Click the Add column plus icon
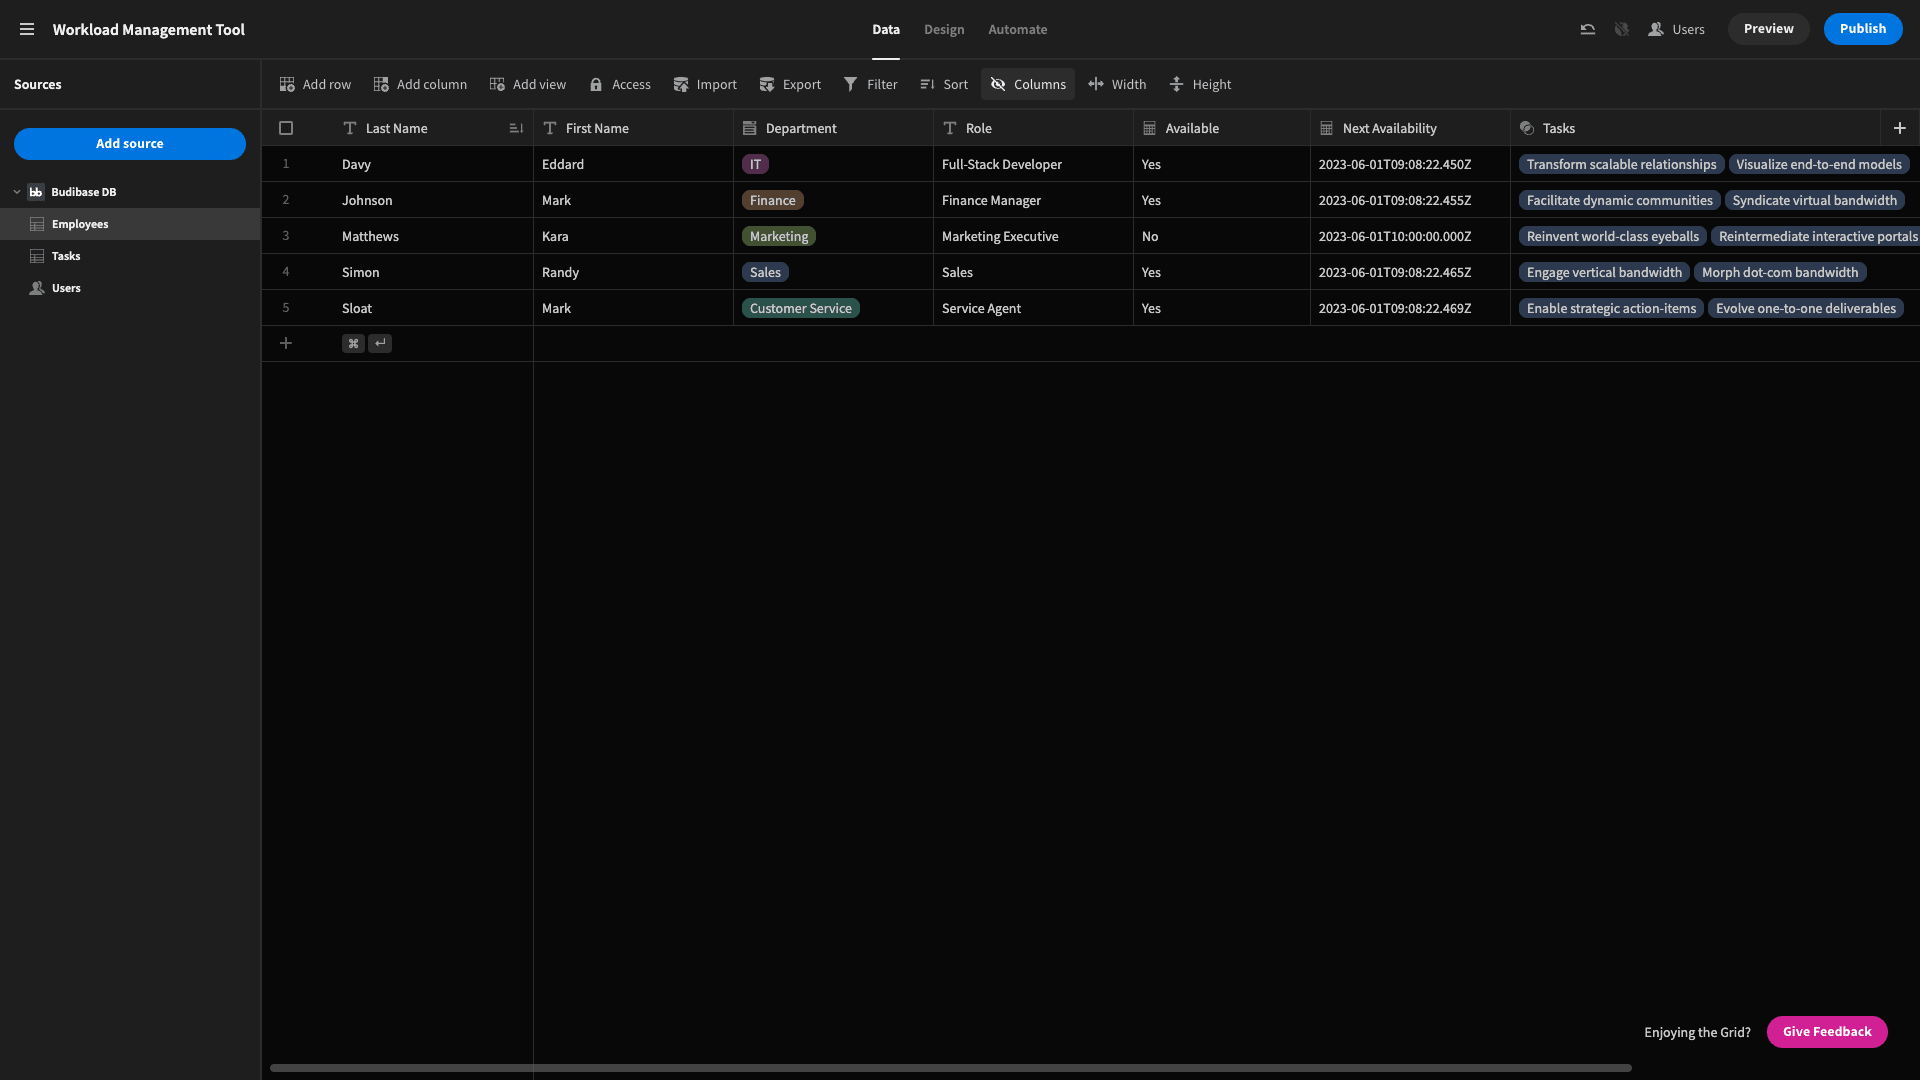The width and height of the screenshot is (1920, 1080). 1900,128
